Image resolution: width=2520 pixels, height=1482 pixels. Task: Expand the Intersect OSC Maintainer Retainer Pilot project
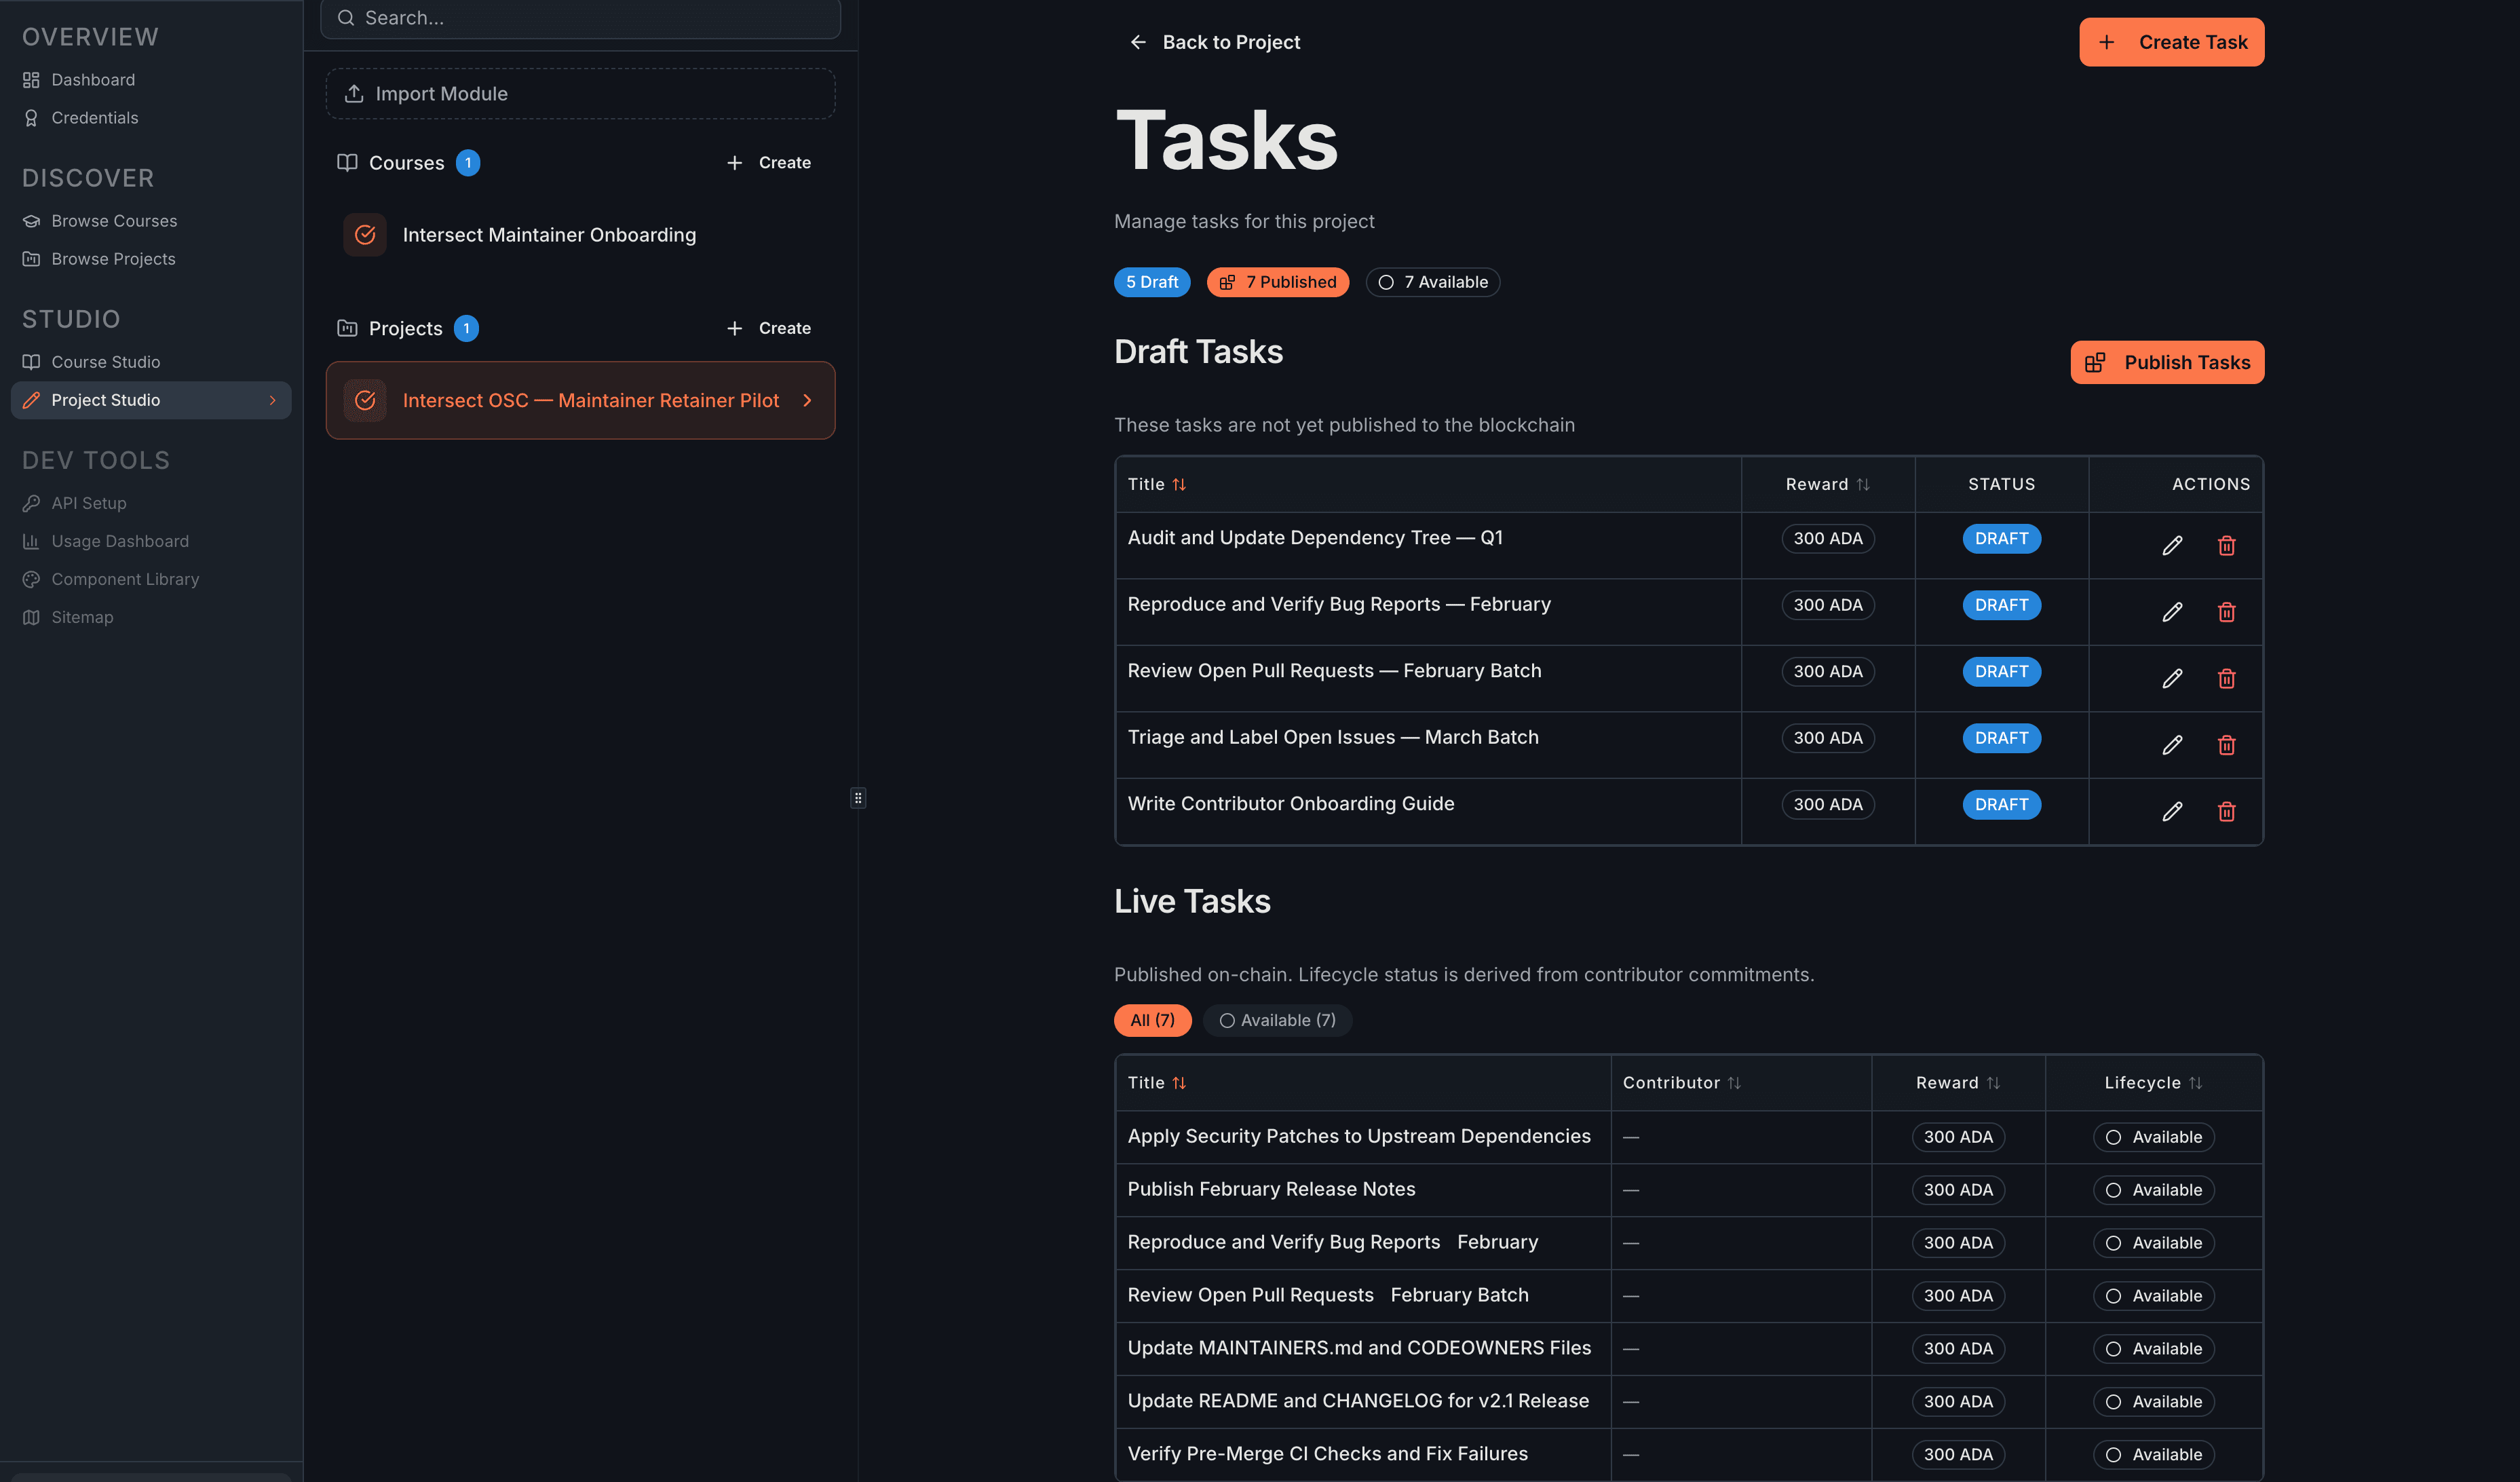pyautogui.click(x=806, y=400)
